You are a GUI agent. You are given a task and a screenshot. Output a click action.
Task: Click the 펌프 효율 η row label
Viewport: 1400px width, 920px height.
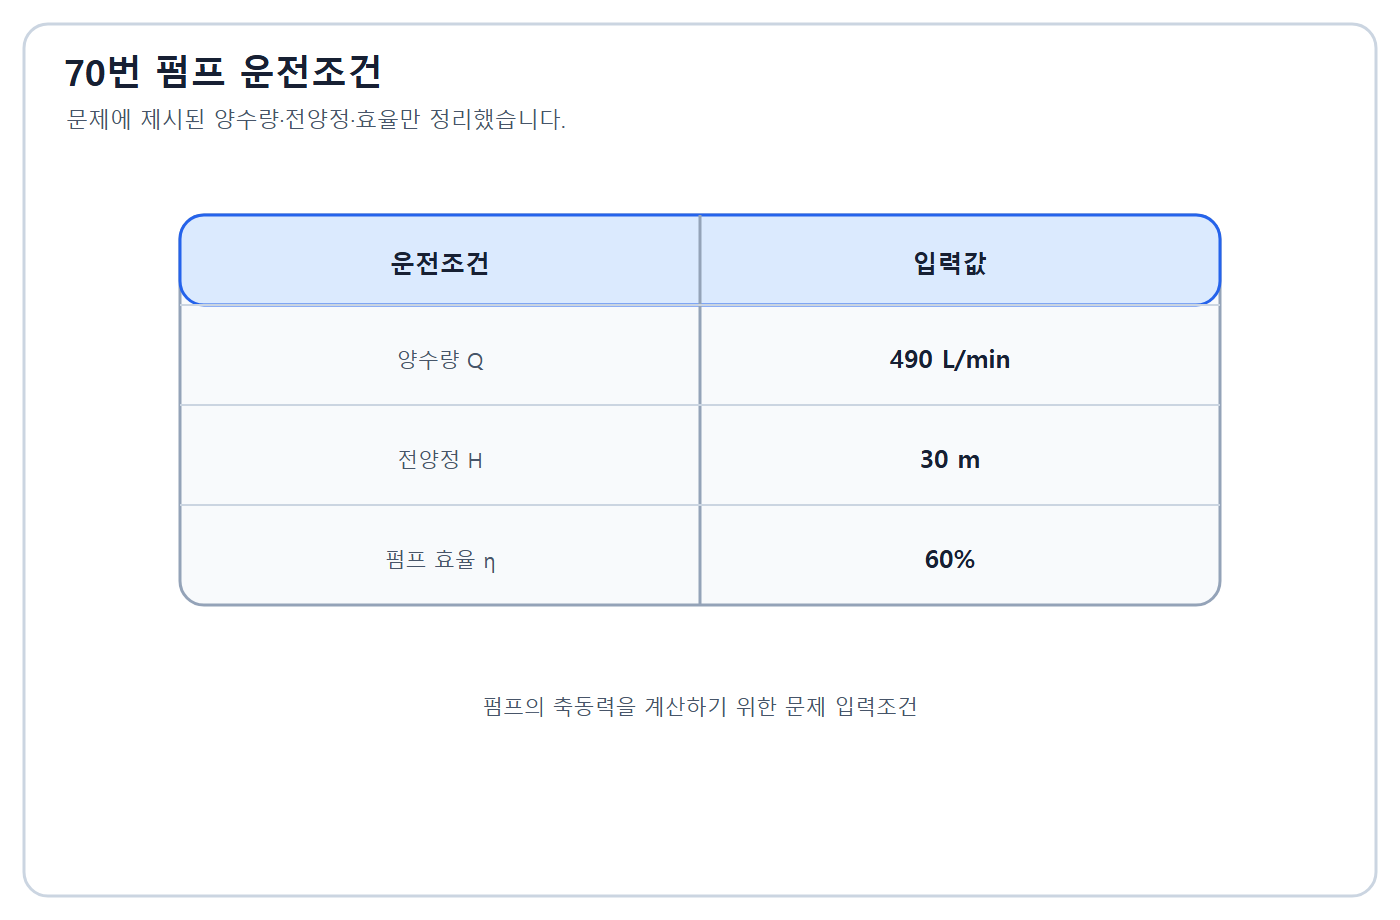pos(440,560)
